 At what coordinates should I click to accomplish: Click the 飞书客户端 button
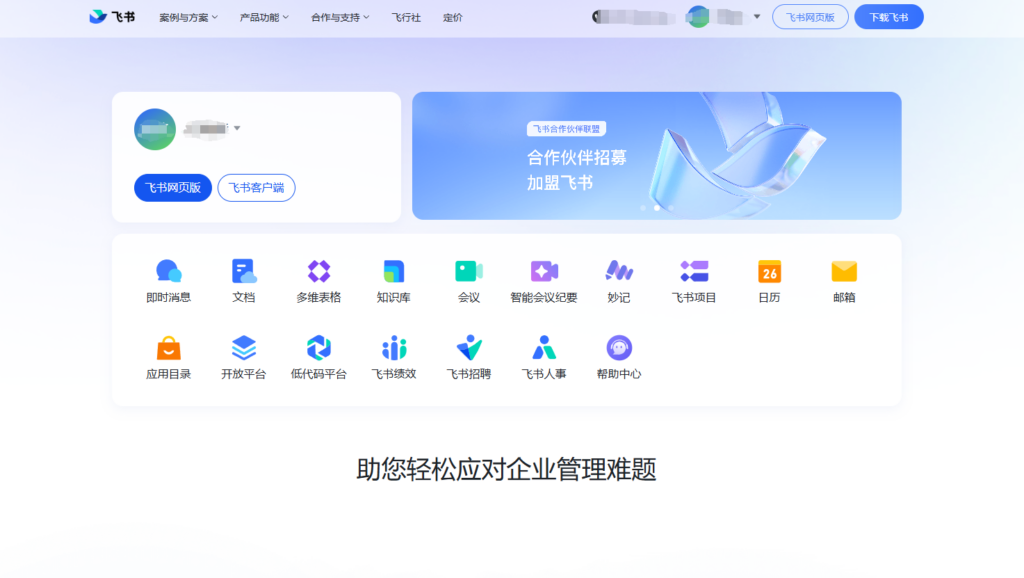coord(256,188)
